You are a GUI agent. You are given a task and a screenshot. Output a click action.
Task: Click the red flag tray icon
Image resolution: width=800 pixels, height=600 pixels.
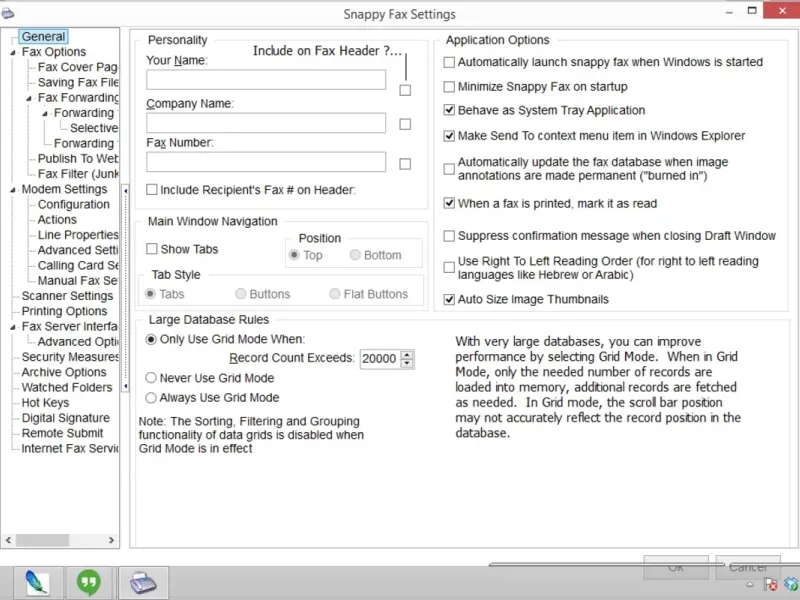[x=771, y=585]
